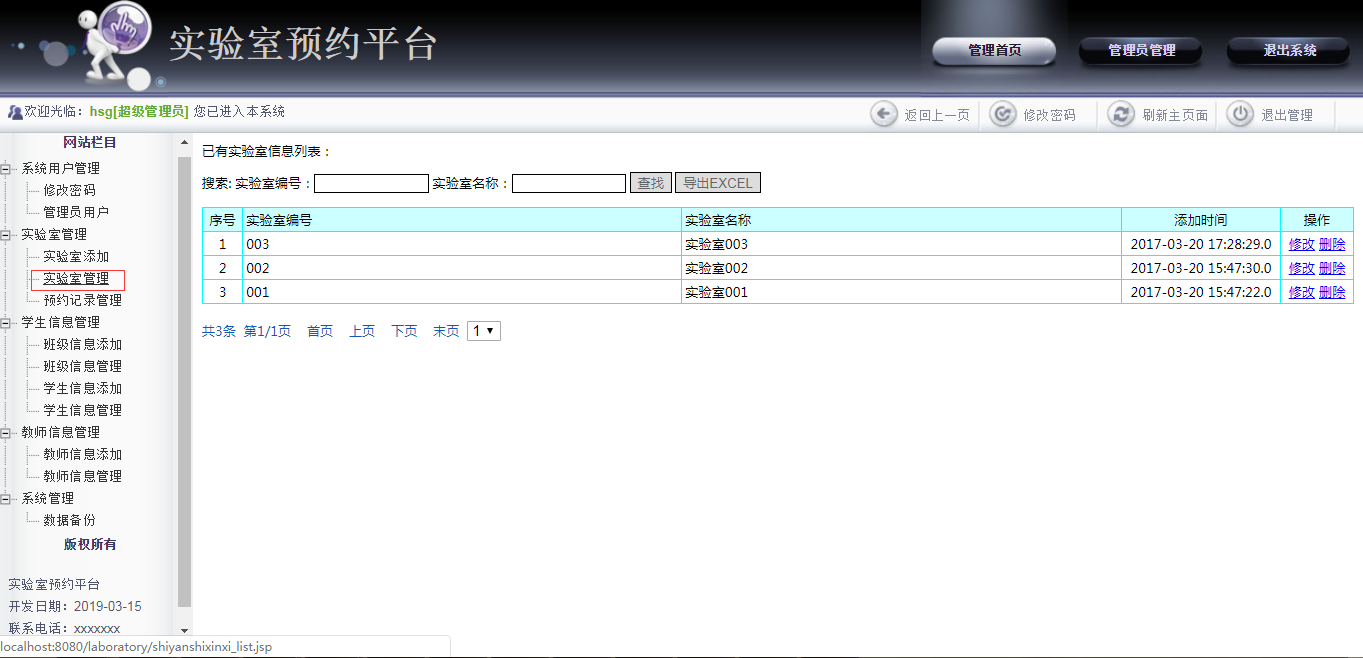Open 班级信息添加 in sidebar
This screenshot has height=658, width=1363.
(82, 344)
